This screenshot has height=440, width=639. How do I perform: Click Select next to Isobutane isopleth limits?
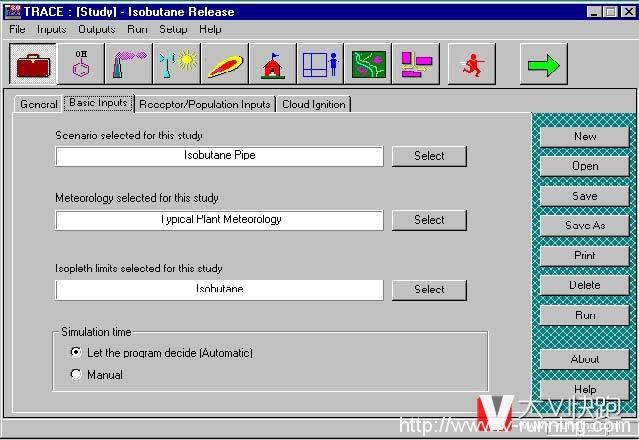429,290
